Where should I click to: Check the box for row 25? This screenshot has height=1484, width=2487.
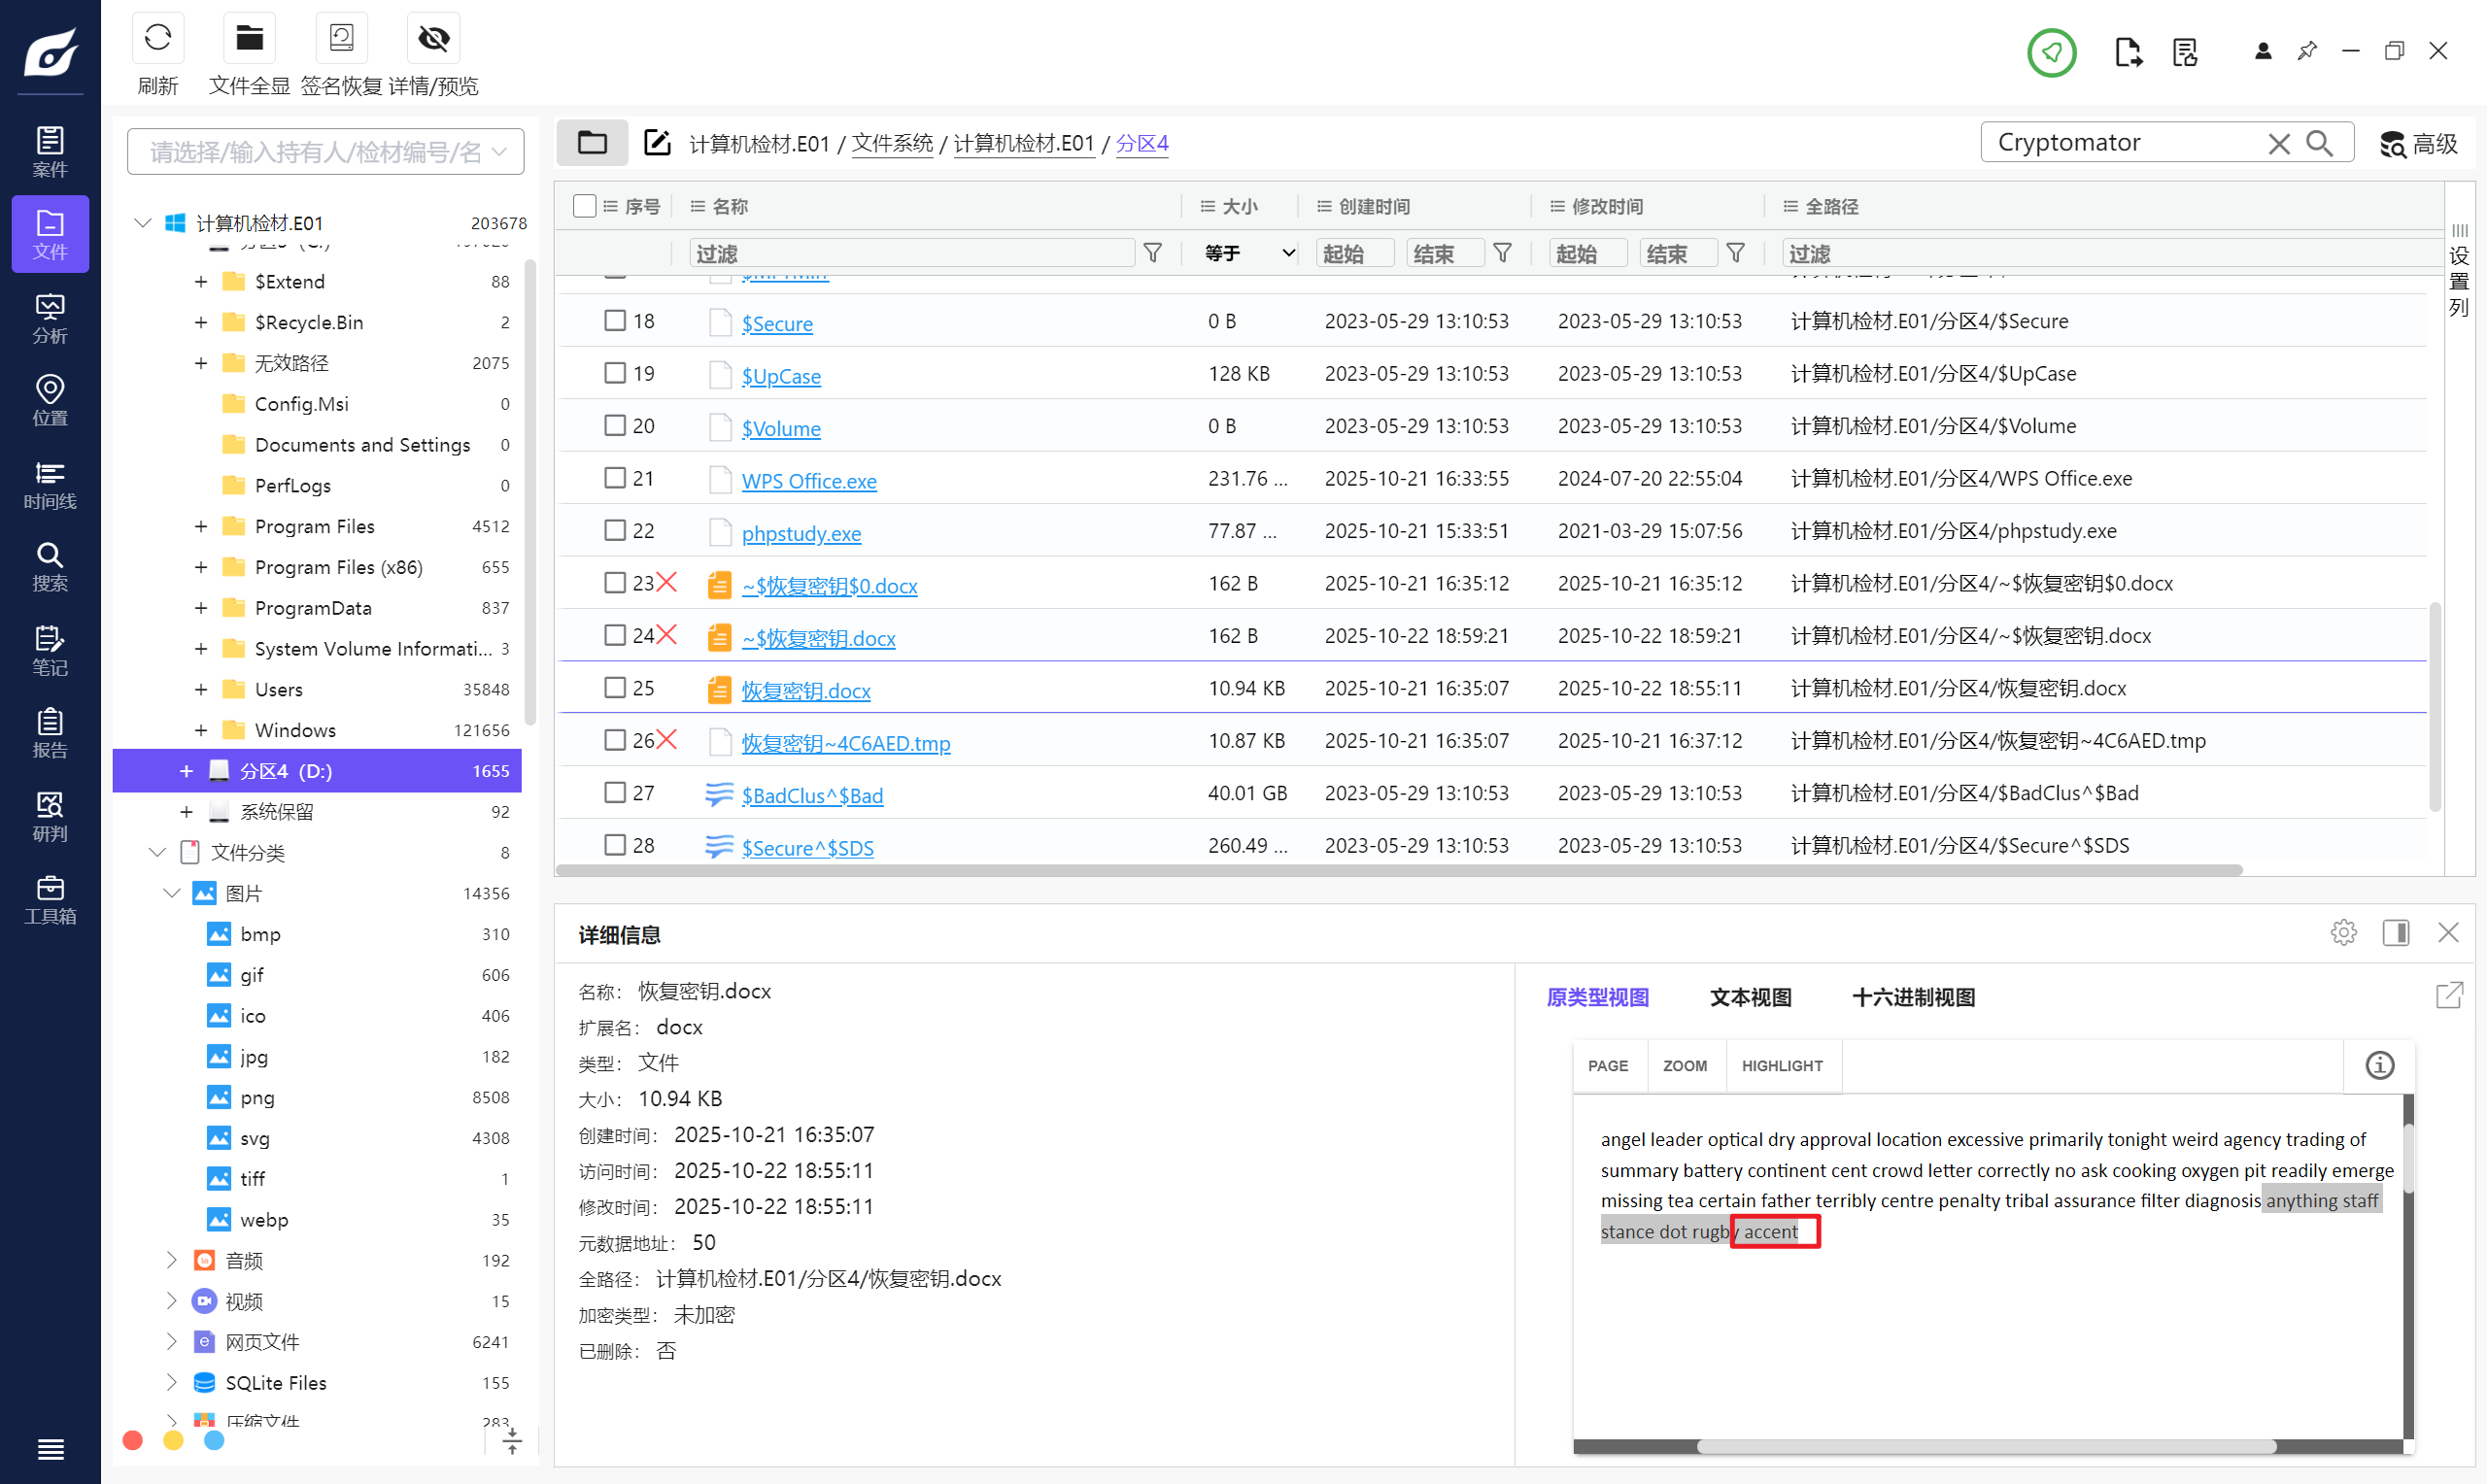614,688
